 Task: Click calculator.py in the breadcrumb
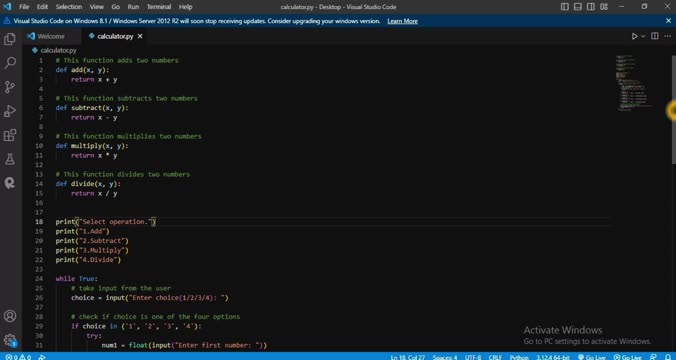coord(58,50)
